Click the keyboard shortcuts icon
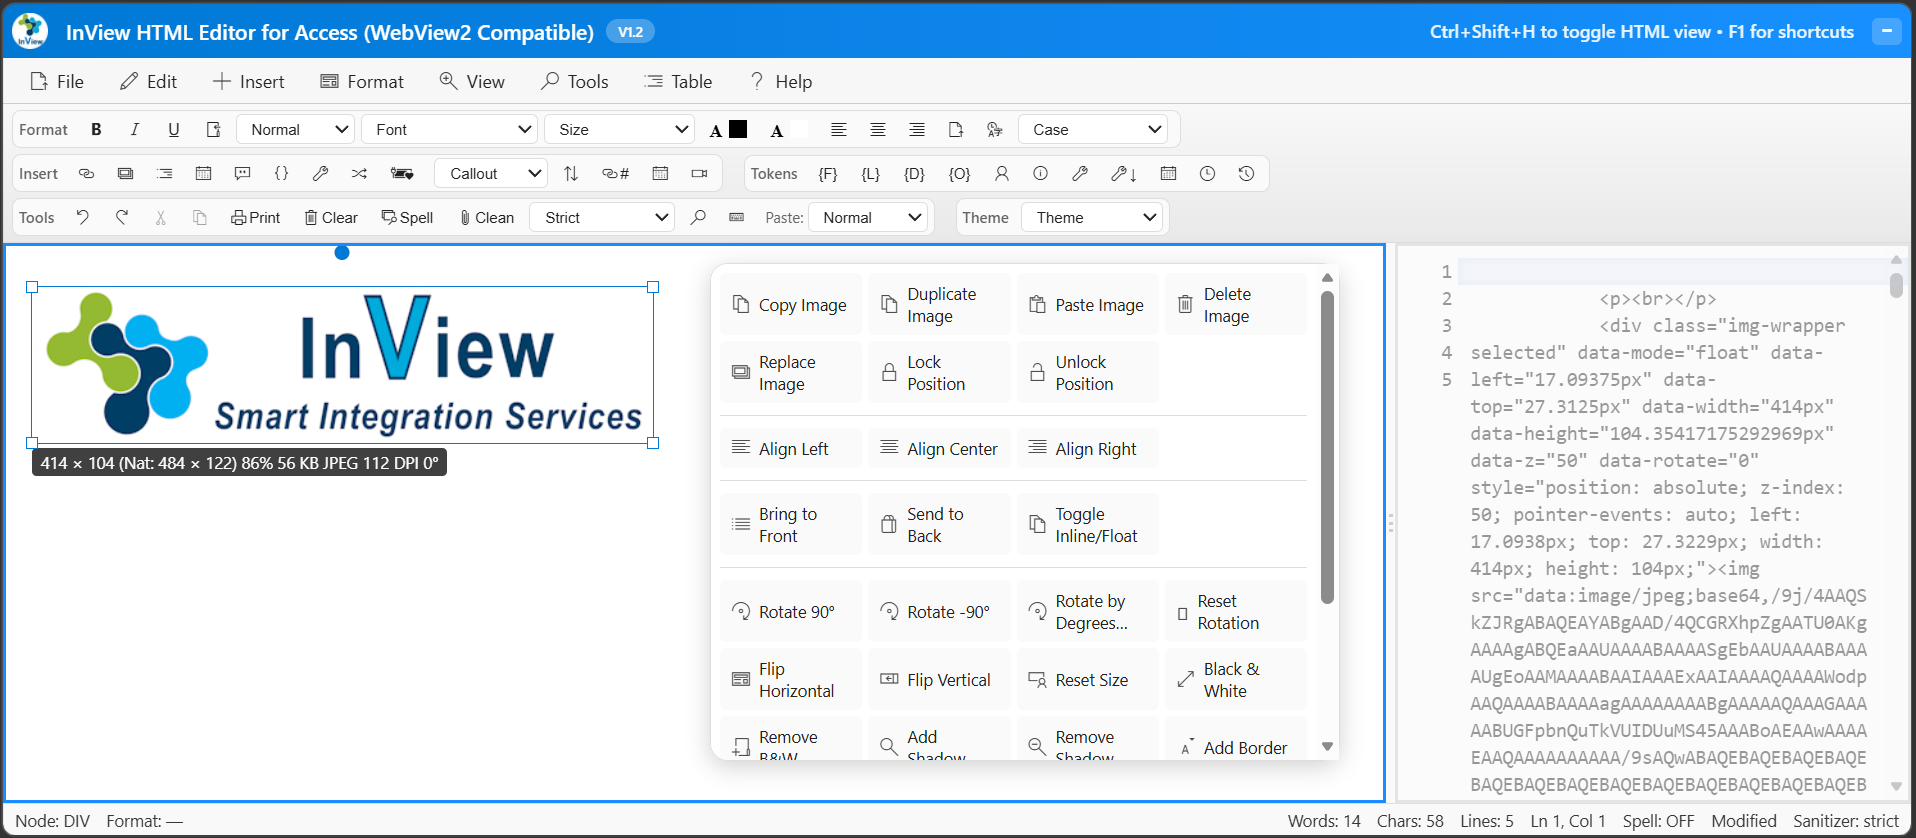This screenshot has width=1916, height=838. point(737,217)
